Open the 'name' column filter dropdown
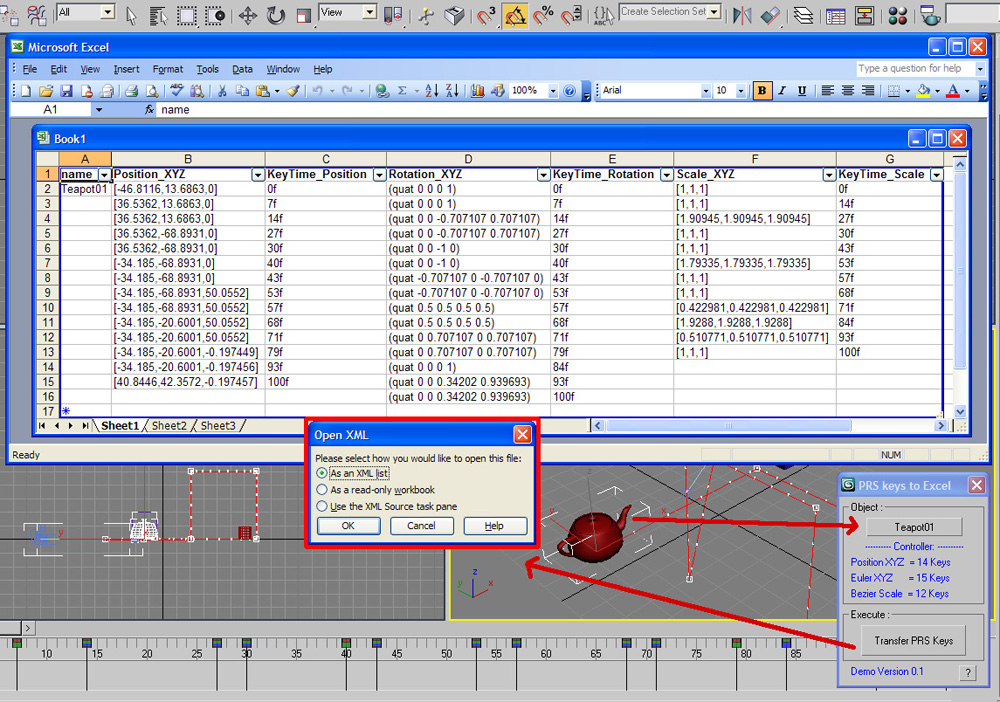Viewport: 1000px width, 702px height. [x=104, y=175]
